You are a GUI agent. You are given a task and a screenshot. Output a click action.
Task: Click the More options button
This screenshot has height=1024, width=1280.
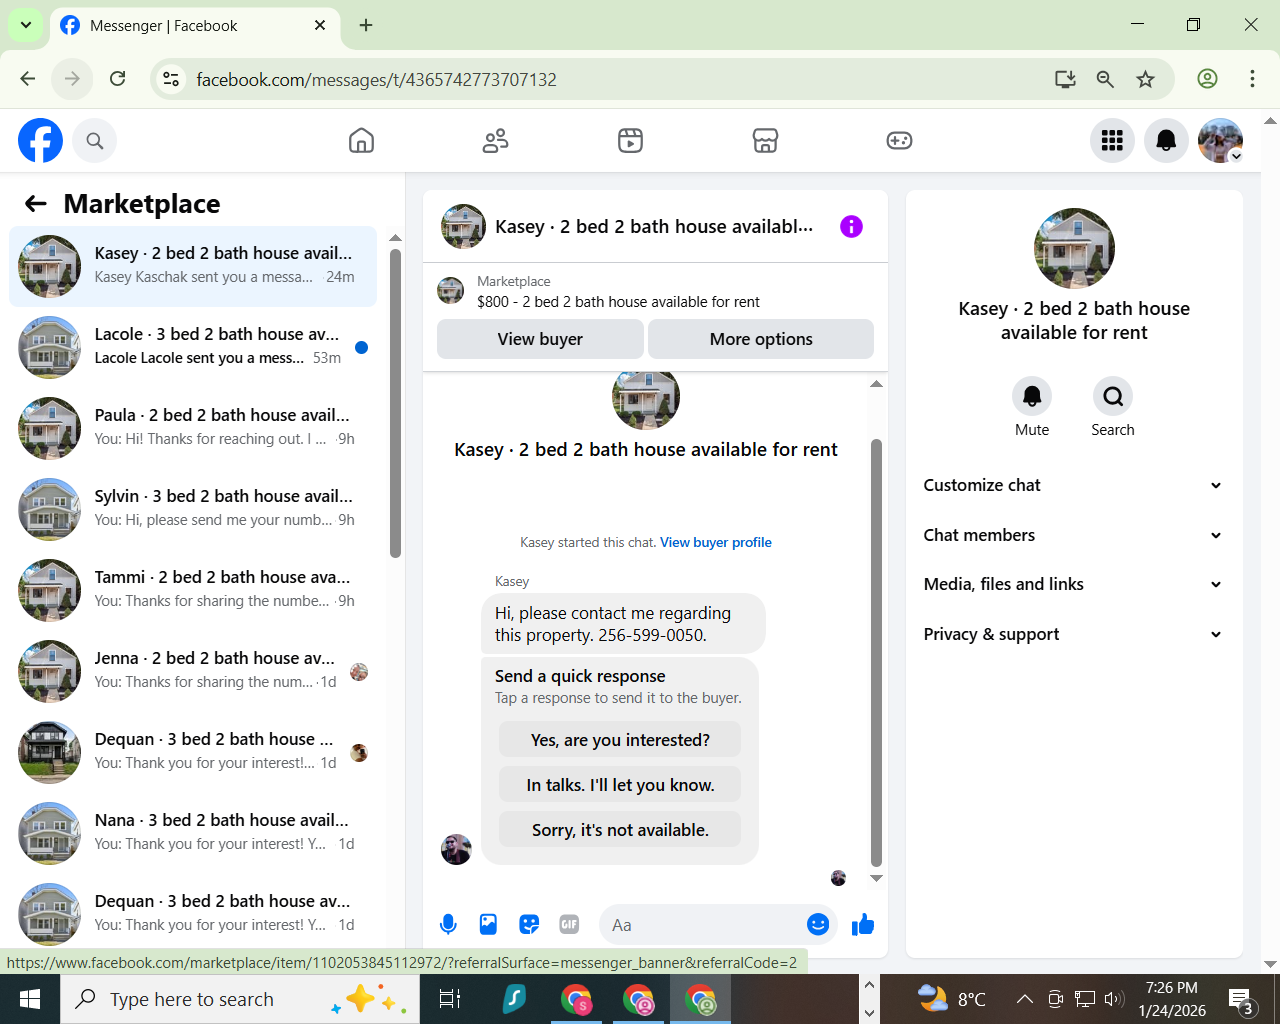tap(761, 339)
